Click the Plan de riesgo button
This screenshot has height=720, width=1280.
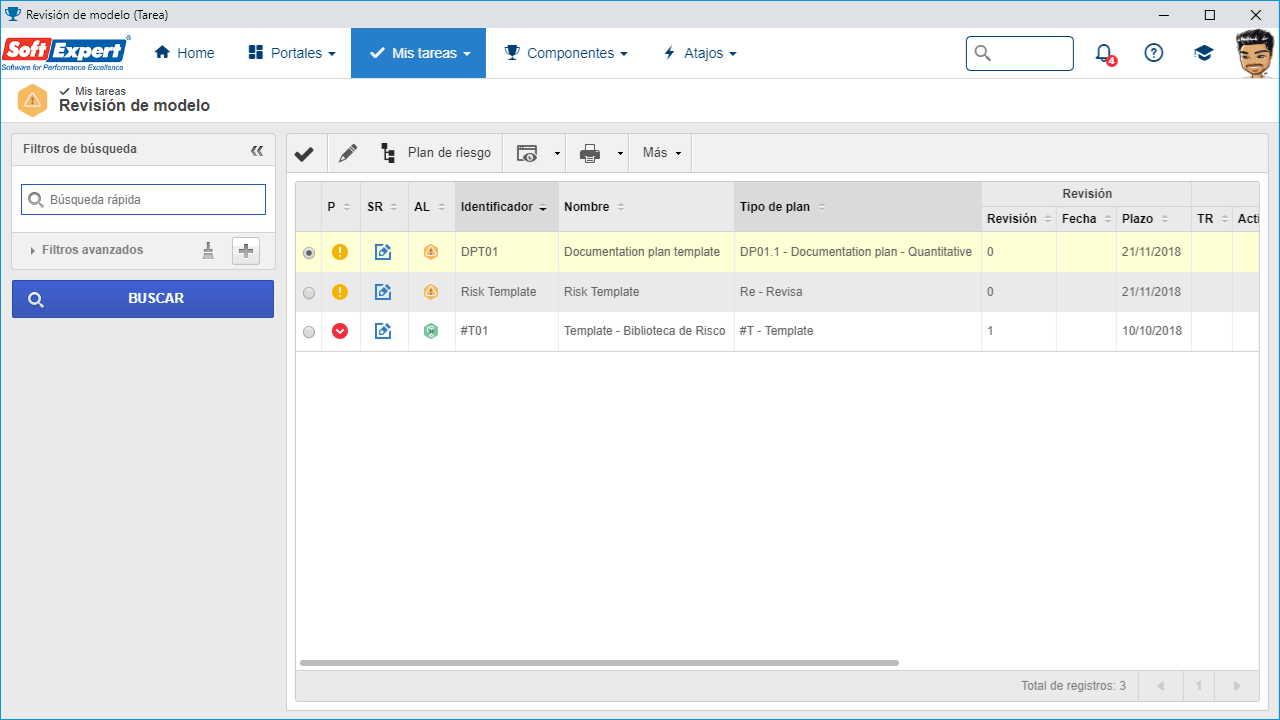(436, 153)
